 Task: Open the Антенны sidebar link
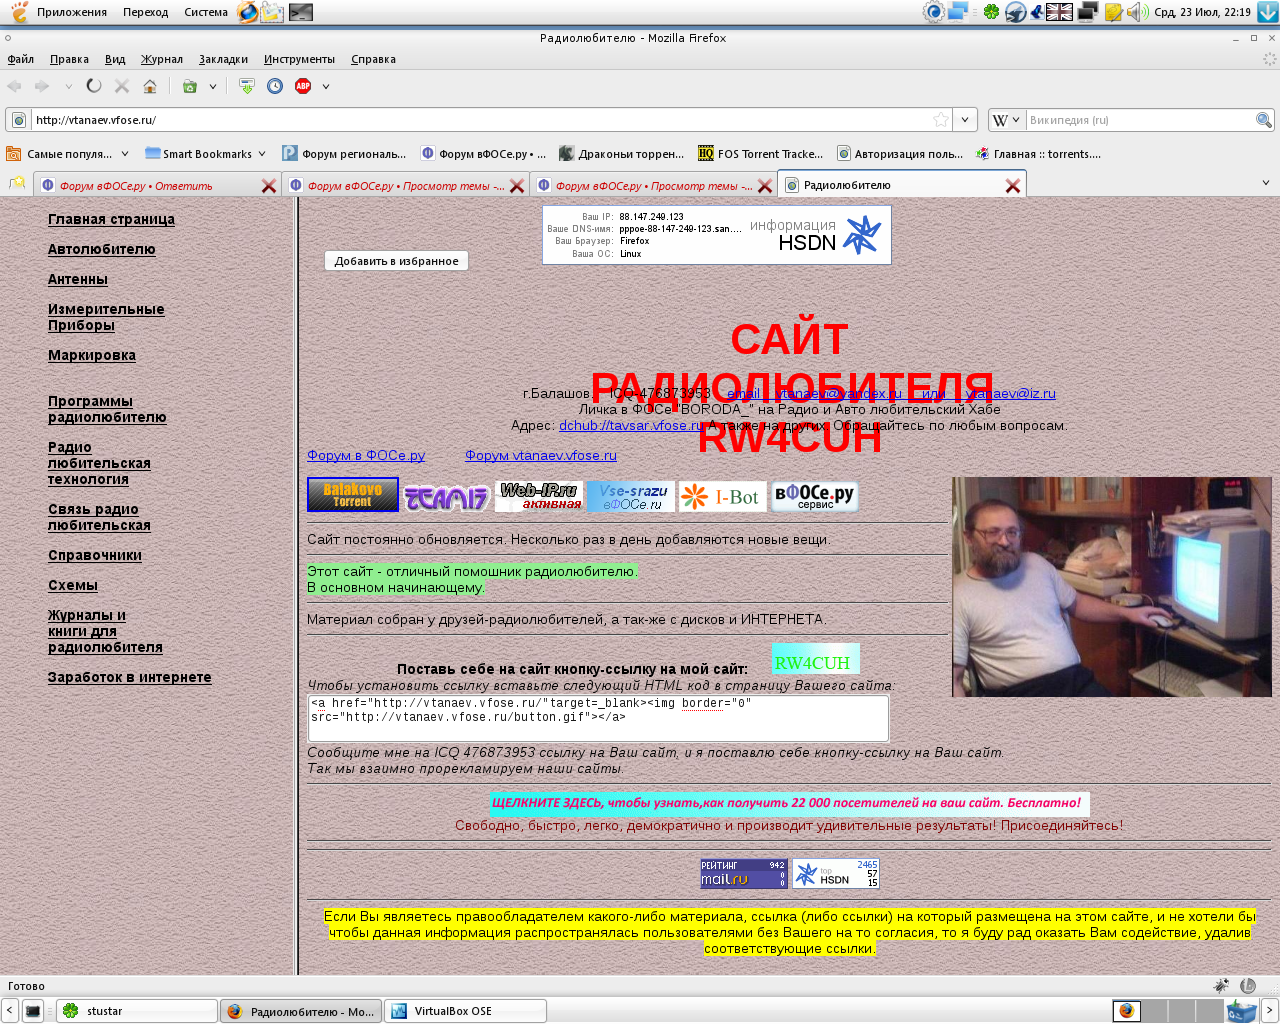(x=78, y=280)
